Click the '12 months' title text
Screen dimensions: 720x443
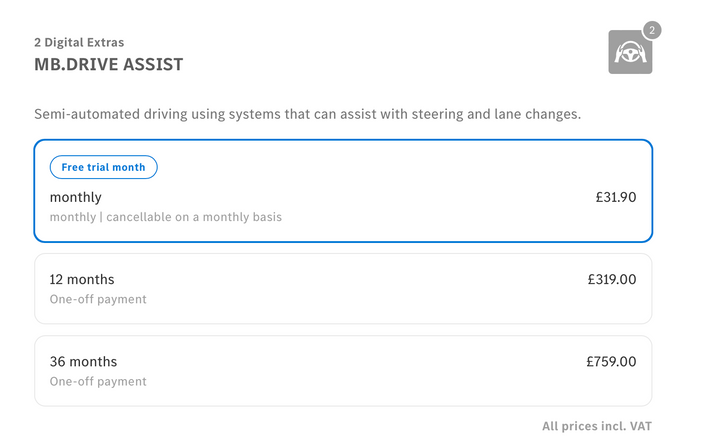(x=82, y=280)
